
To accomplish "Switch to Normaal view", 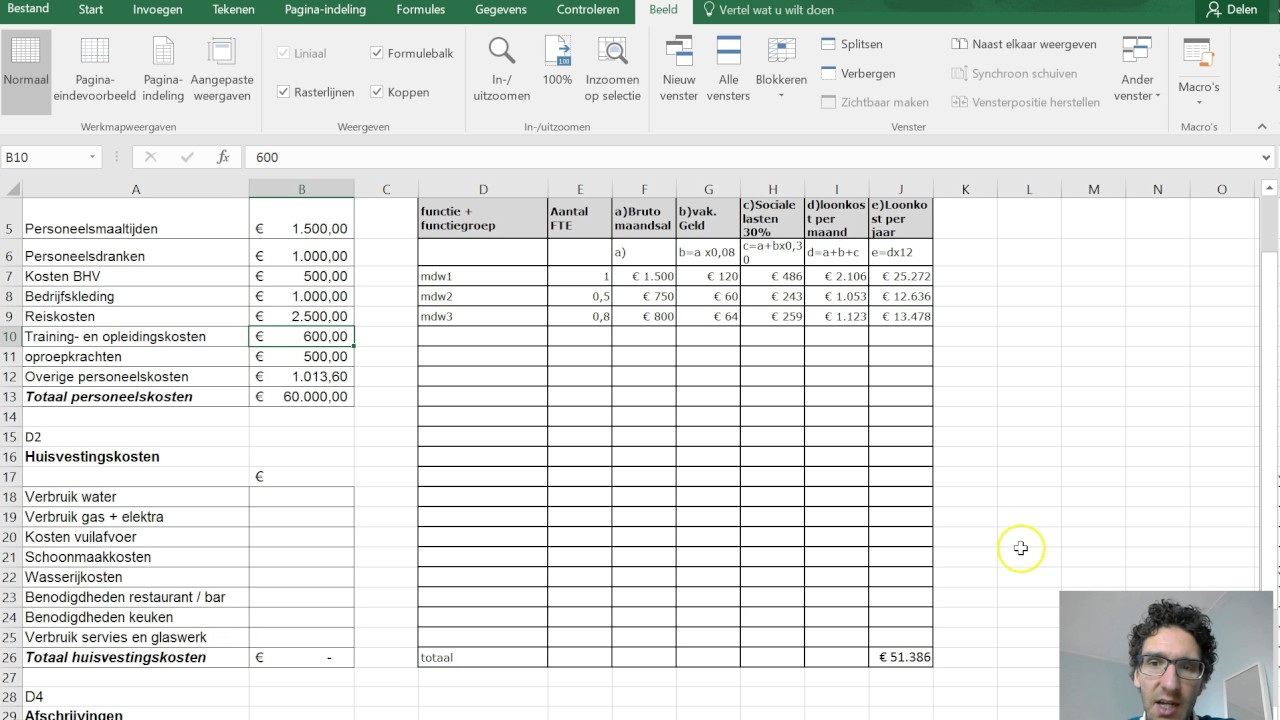I will [x=26, y=70].
